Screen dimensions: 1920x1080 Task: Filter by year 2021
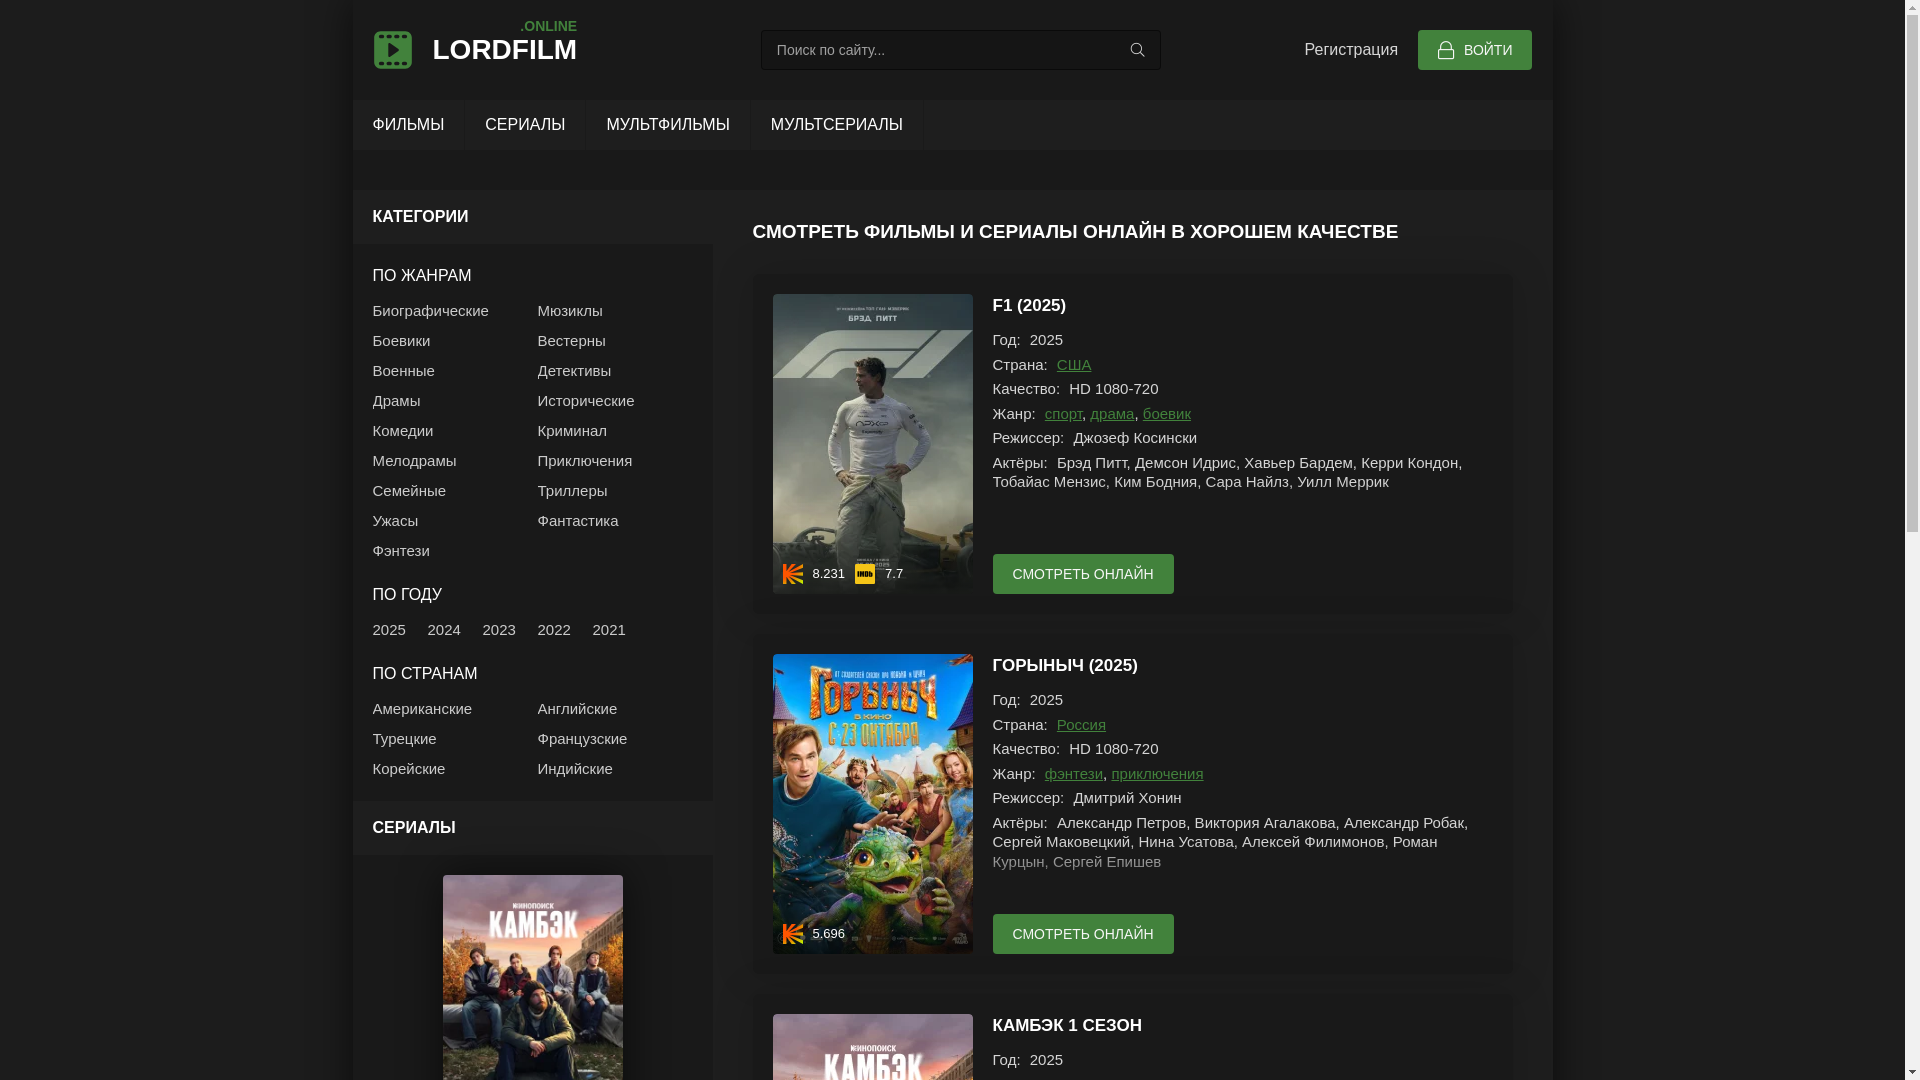(x=609, y=630)
